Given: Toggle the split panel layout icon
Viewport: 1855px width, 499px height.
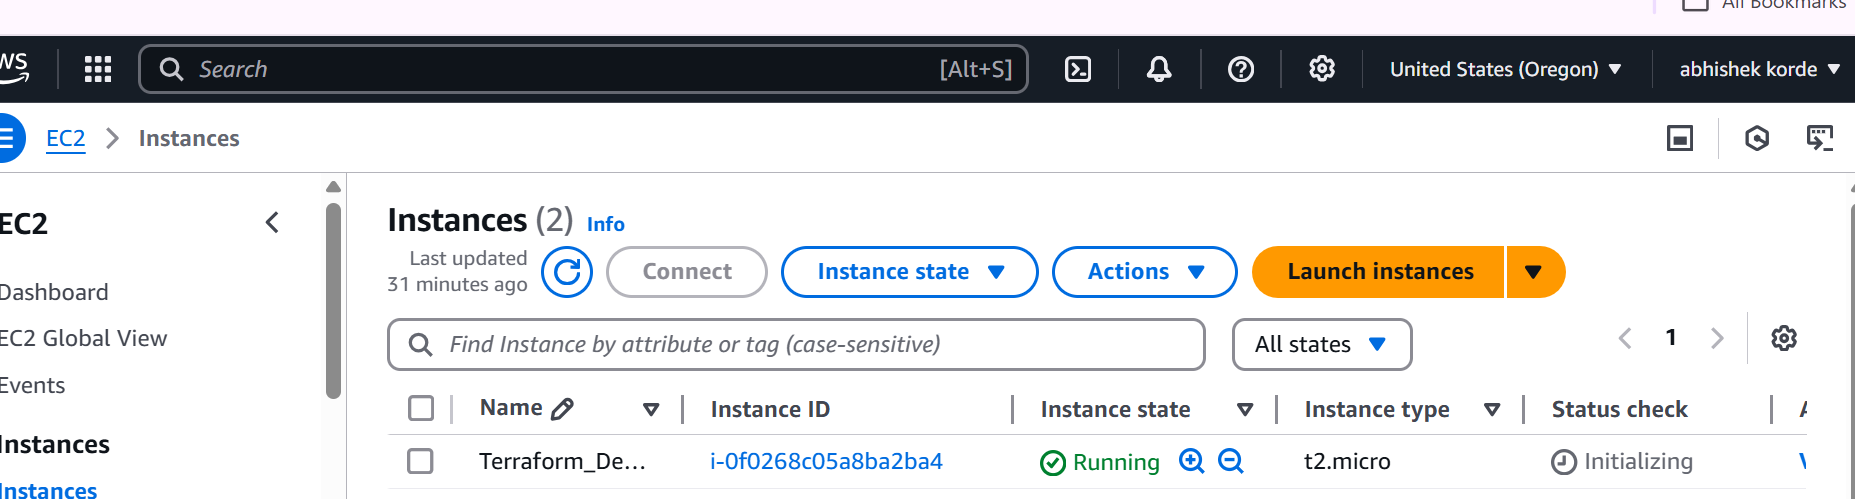Looking at the screenshot, I should 1680,138.
